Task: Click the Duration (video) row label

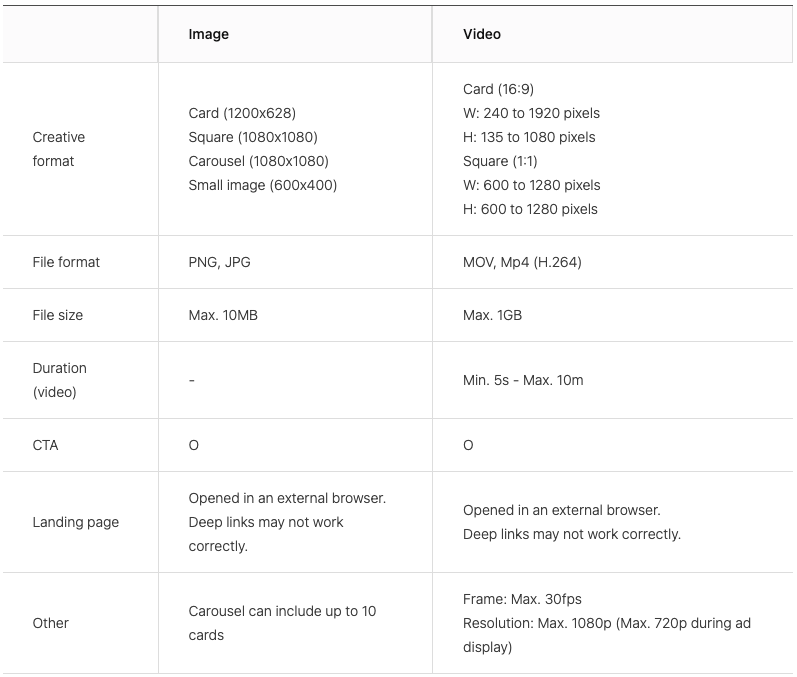Action: pos(59,380)
